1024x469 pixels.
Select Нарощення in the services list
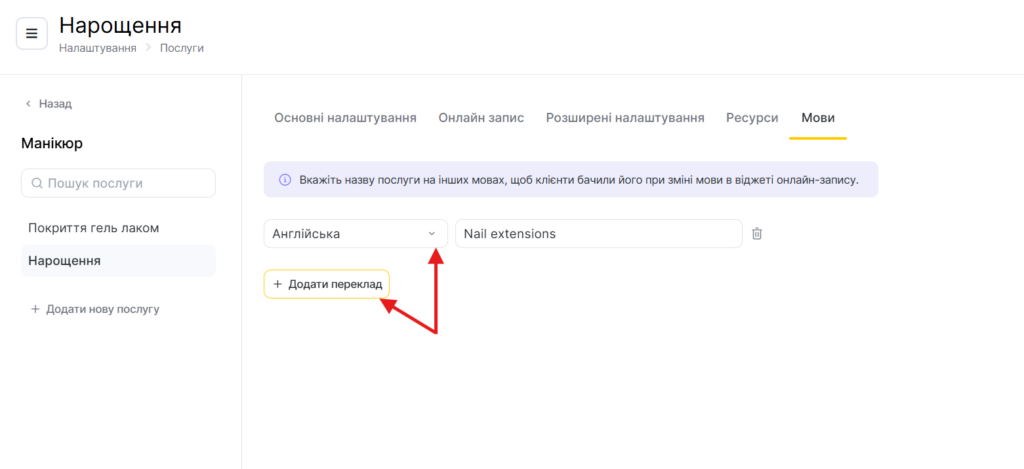pos(64,261)
